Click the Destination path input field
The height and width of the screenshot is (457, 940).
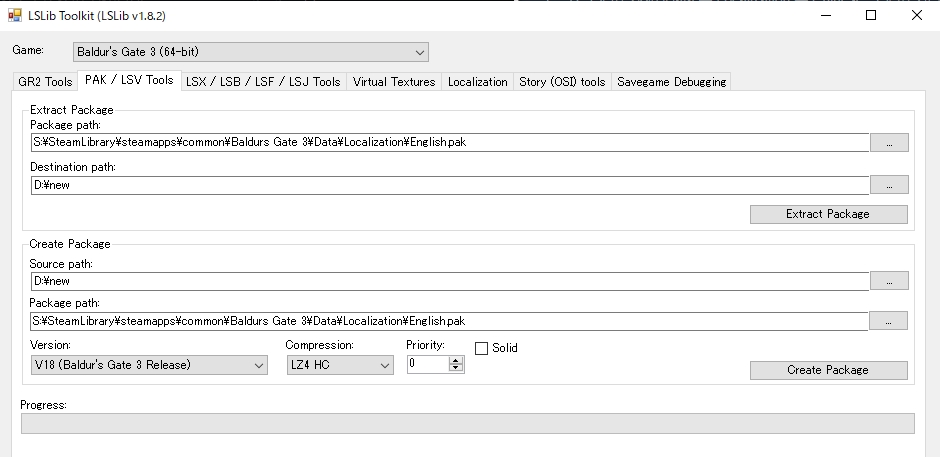click(x=450, y=185)
